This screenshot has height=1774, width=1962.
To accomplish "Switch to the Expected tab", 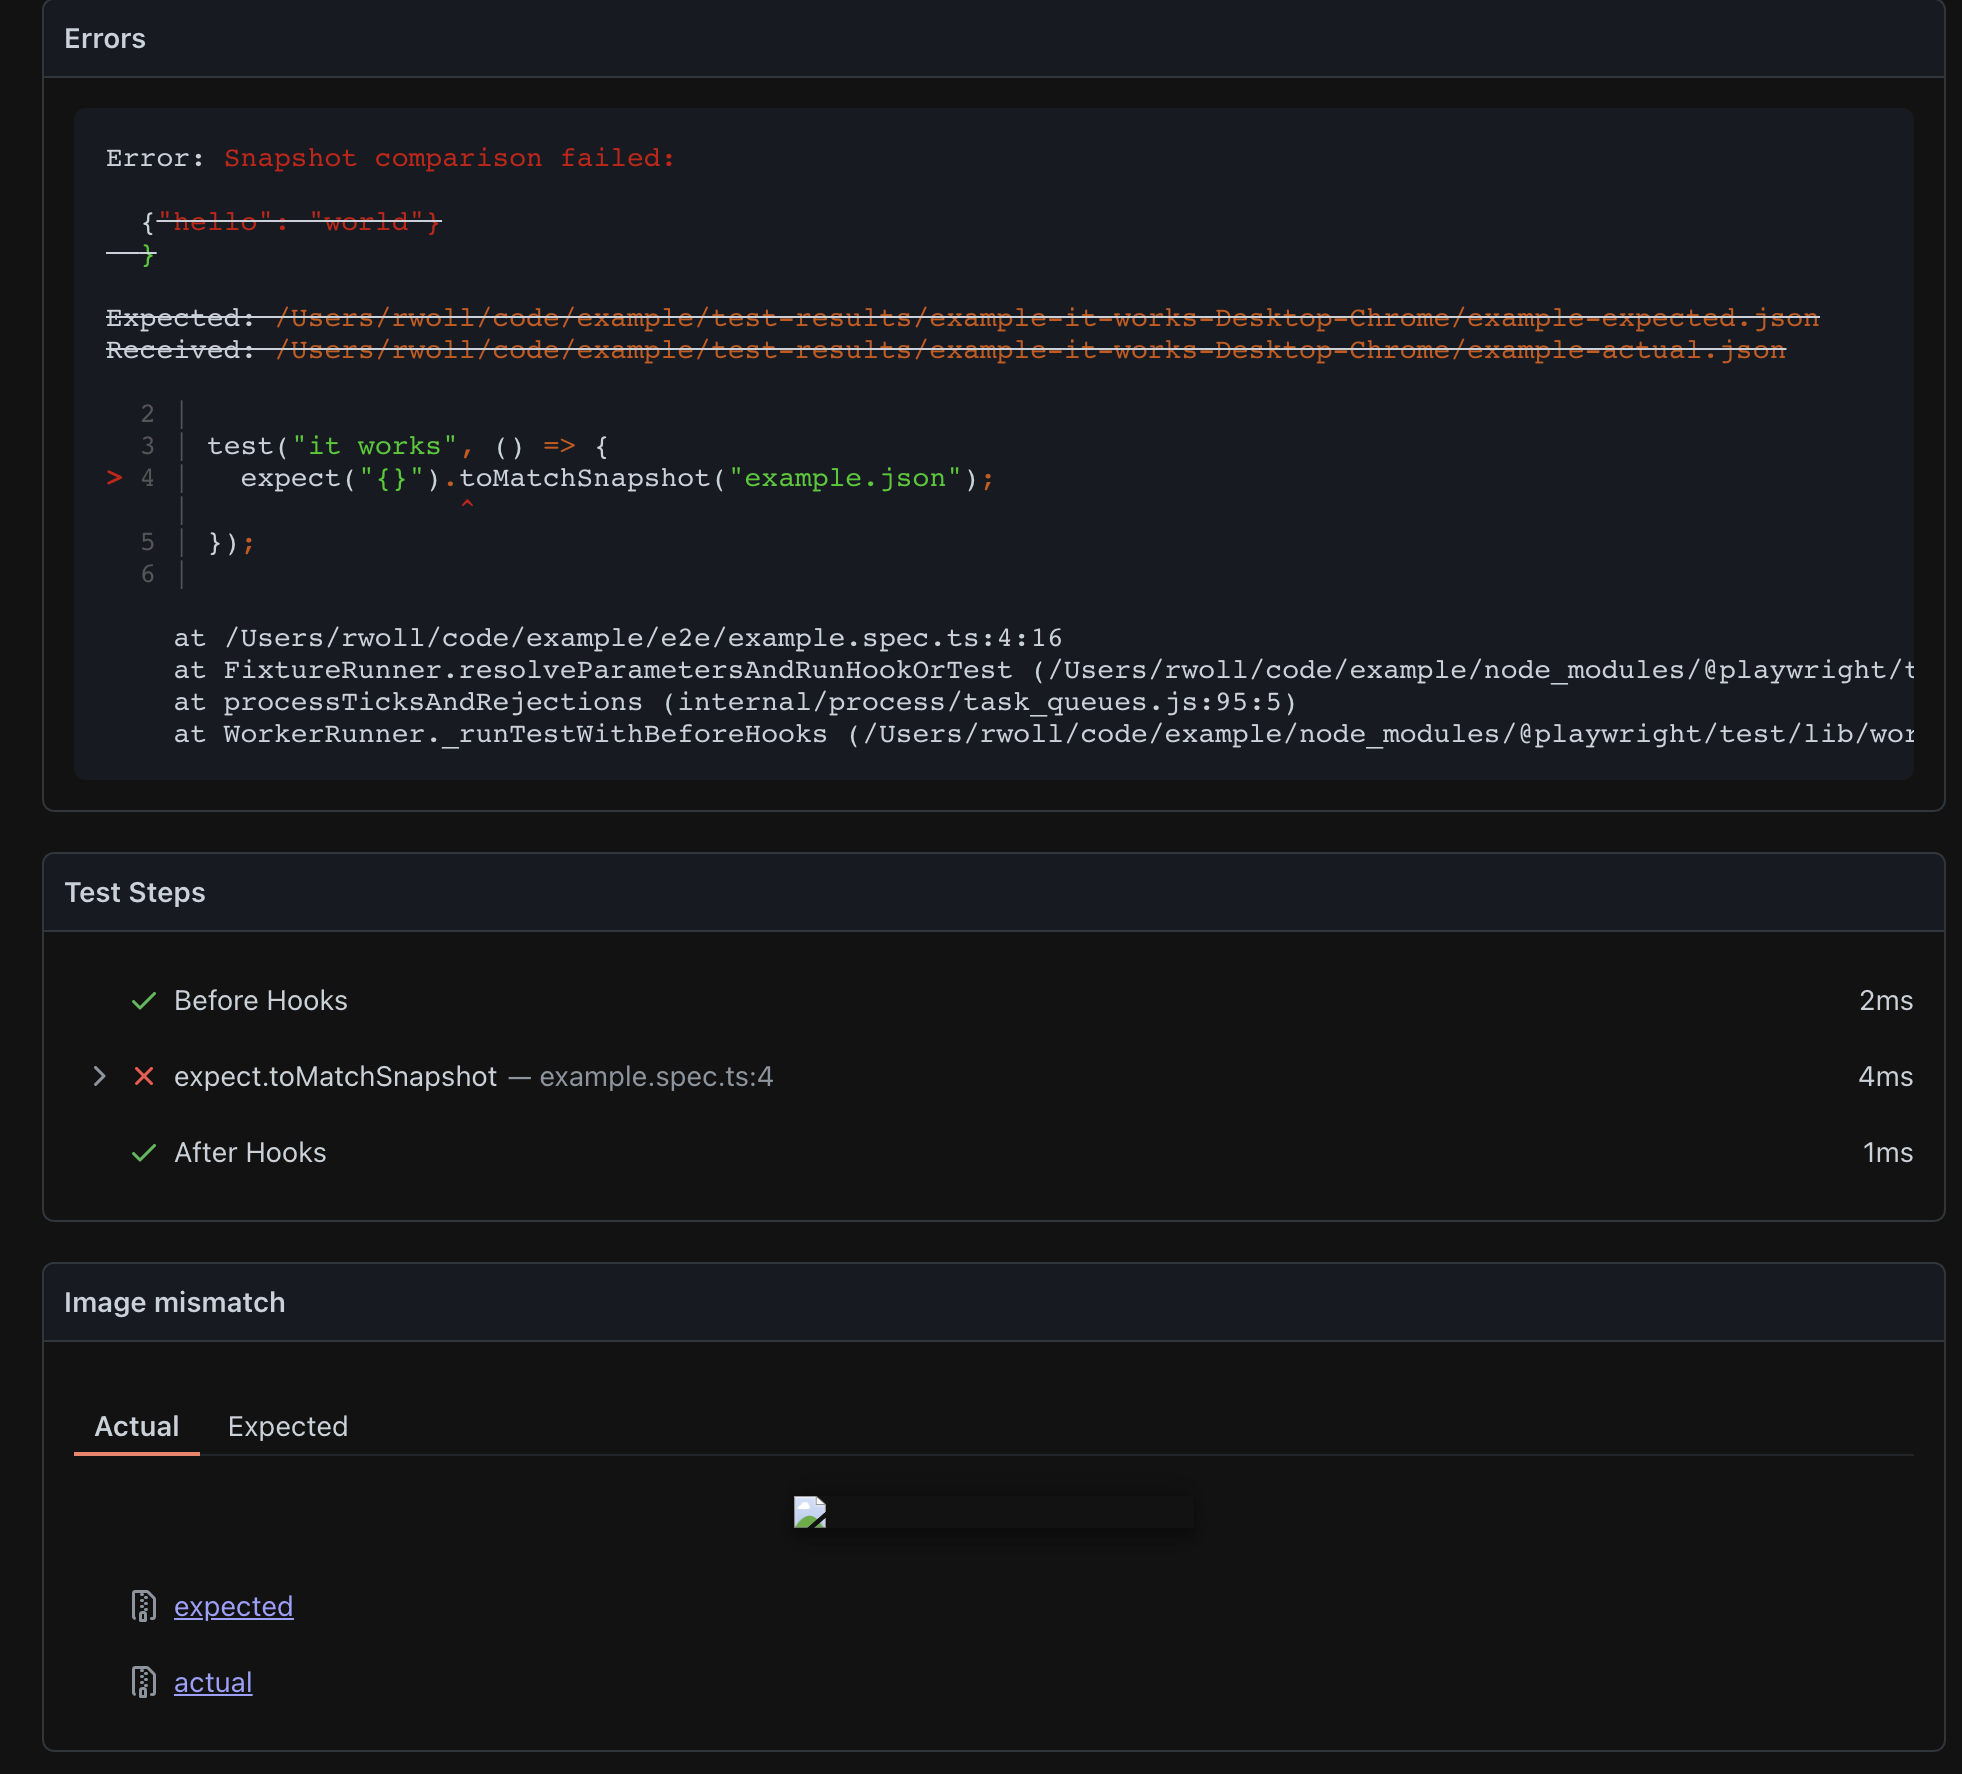I will 287,1427.
